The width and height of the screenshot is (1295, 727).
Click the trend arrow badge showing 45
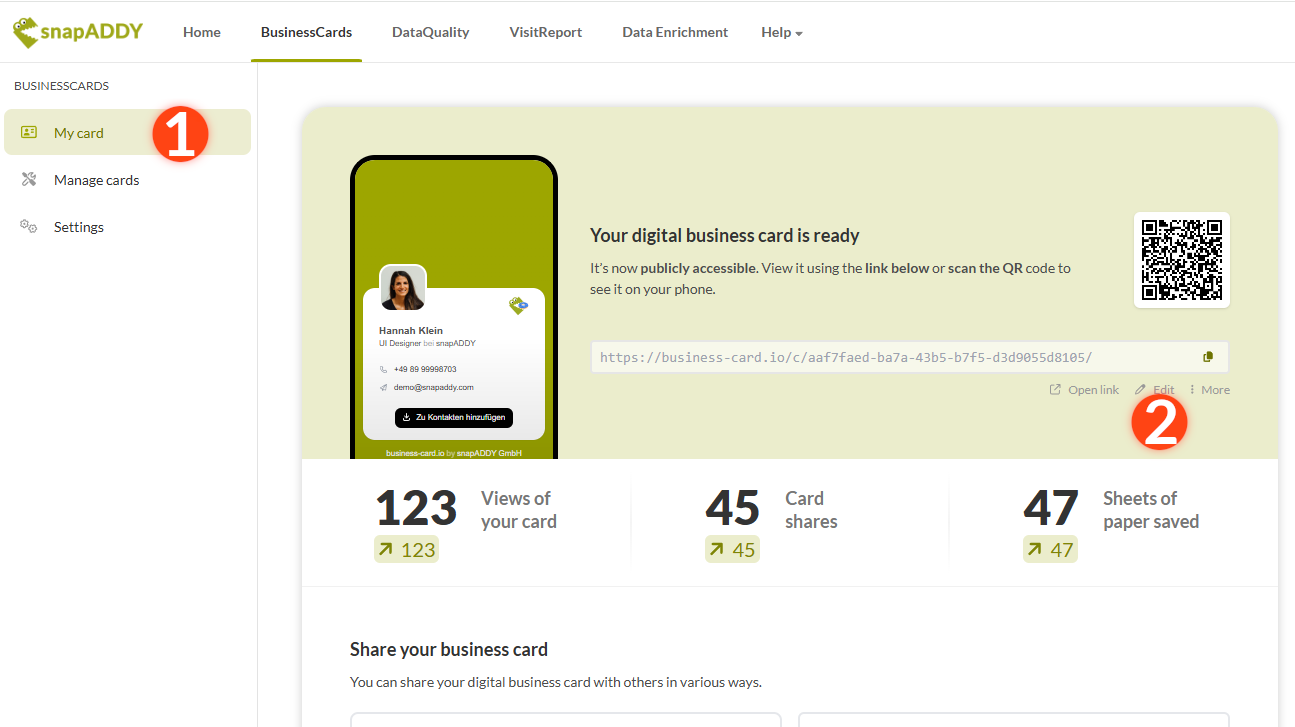tap(732, 548)
